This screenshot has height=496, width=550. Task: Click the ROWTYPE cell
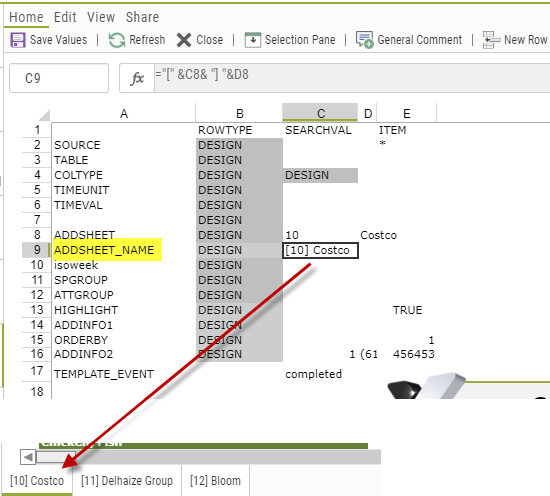(x=239, y=130)
